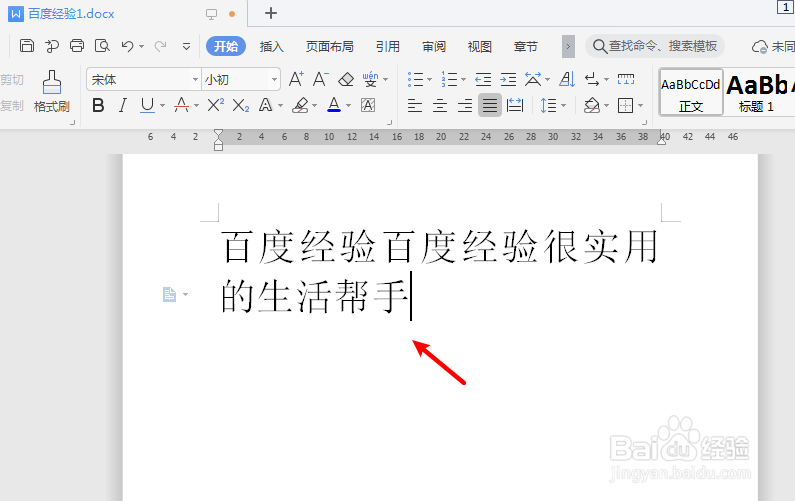Click the Borders icon
This screenshot has width=795, height=501.
click(x=626, y=105)
